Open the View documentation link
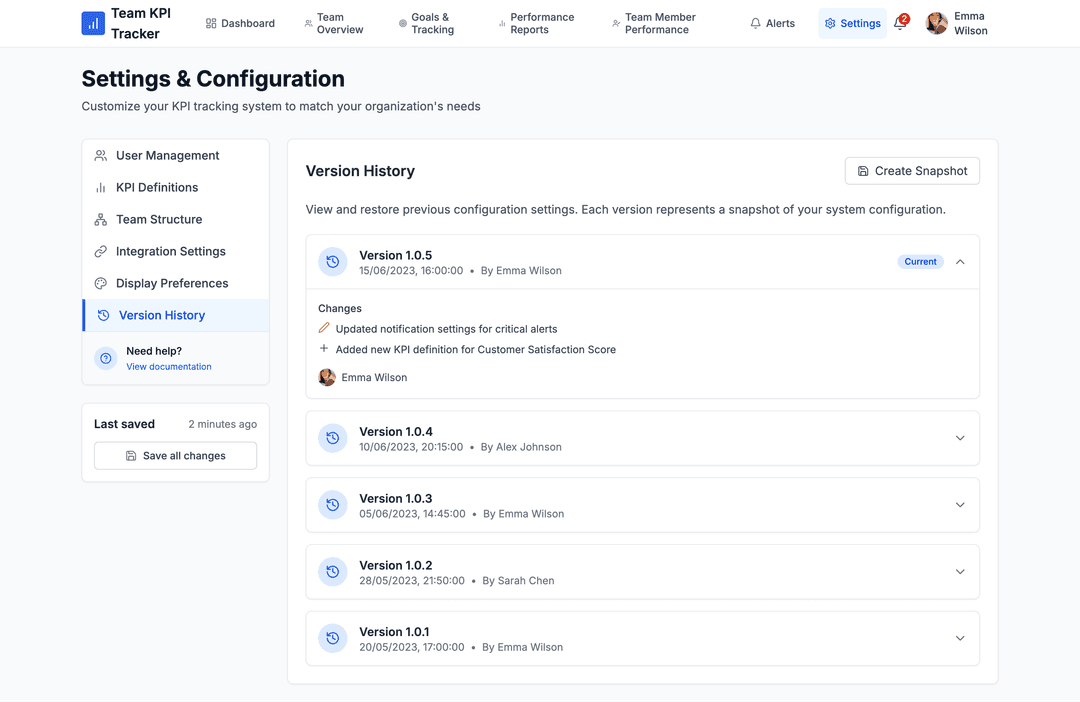Screen dimensions: 1080x702 (169, 367)
